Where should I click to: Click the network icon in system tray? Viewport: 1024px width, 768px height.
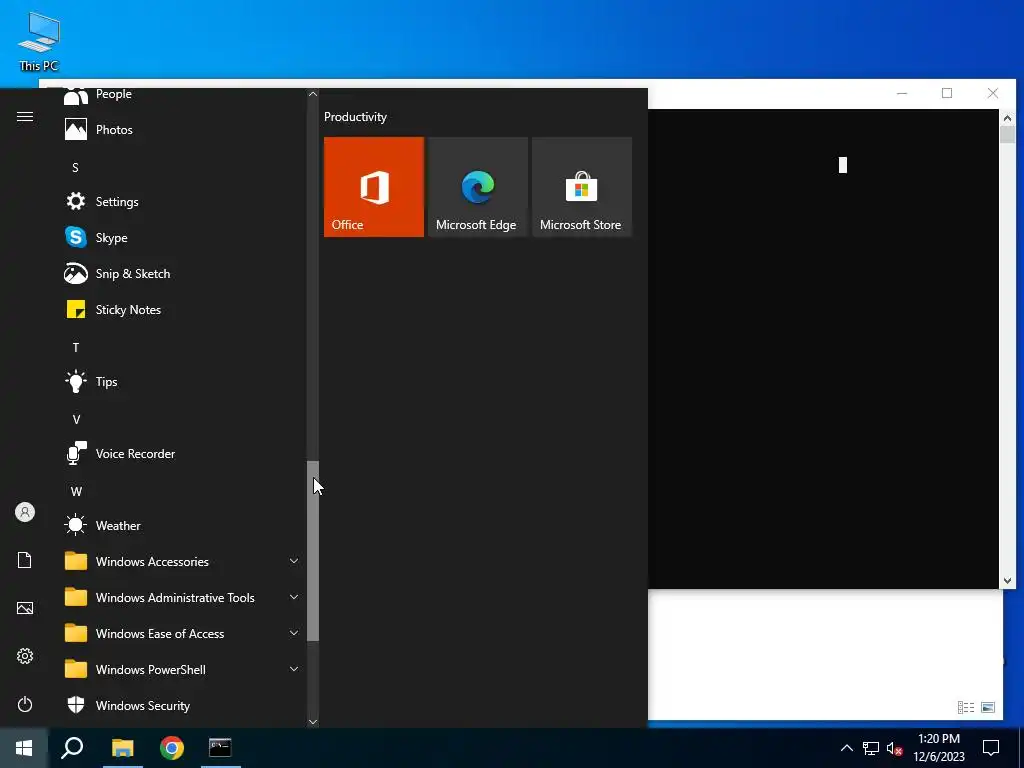(x=871, y=748)
